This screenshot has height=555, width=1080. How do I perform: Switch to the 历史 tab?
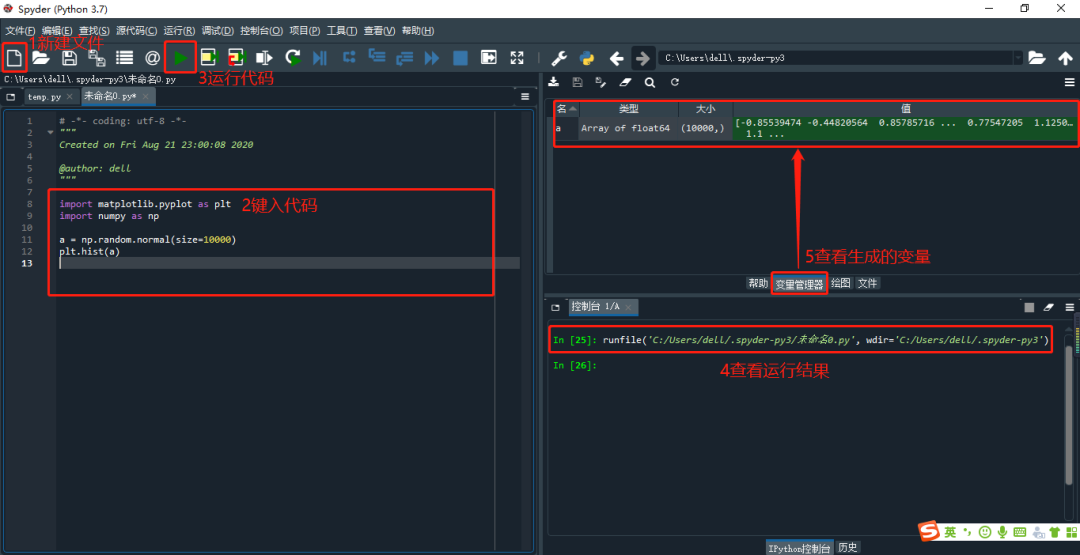pos(848,548)
